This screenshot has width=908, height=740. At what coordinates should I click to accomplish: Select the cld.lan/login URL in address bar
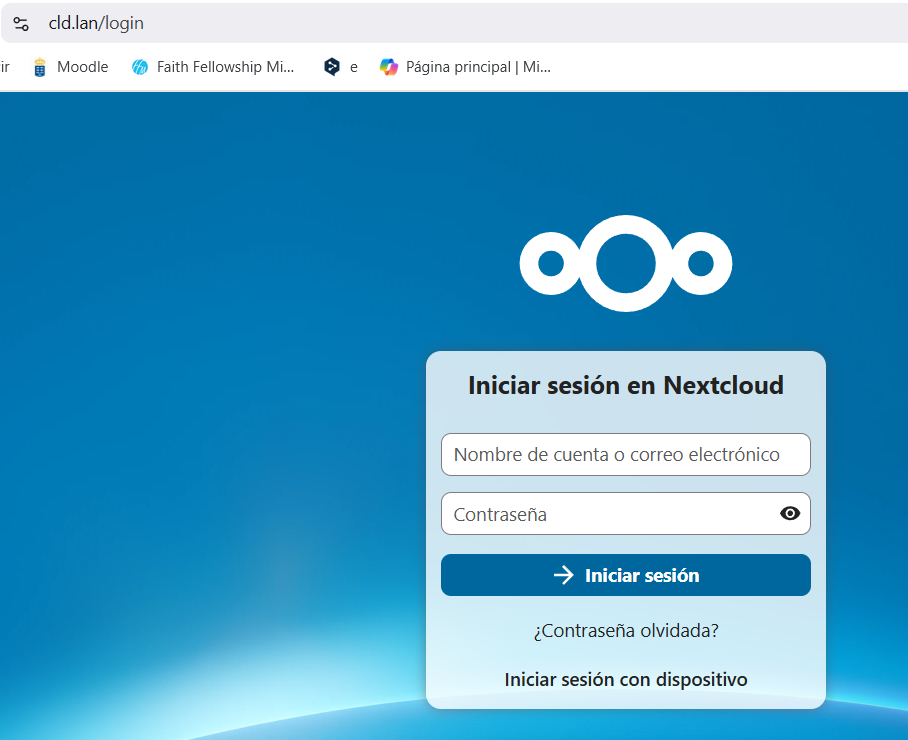96,23
